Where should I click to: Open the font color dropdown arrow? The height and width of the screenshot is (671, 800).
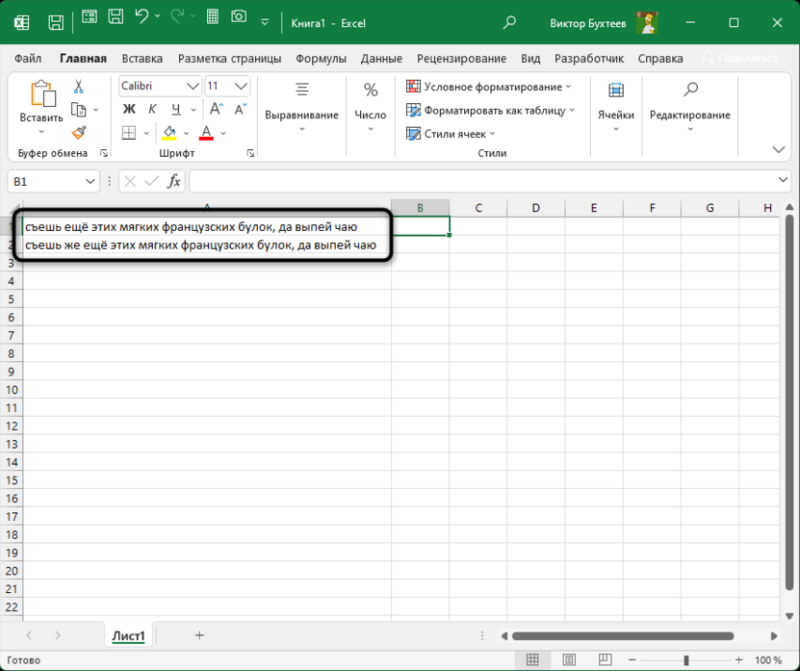(223, 134)
